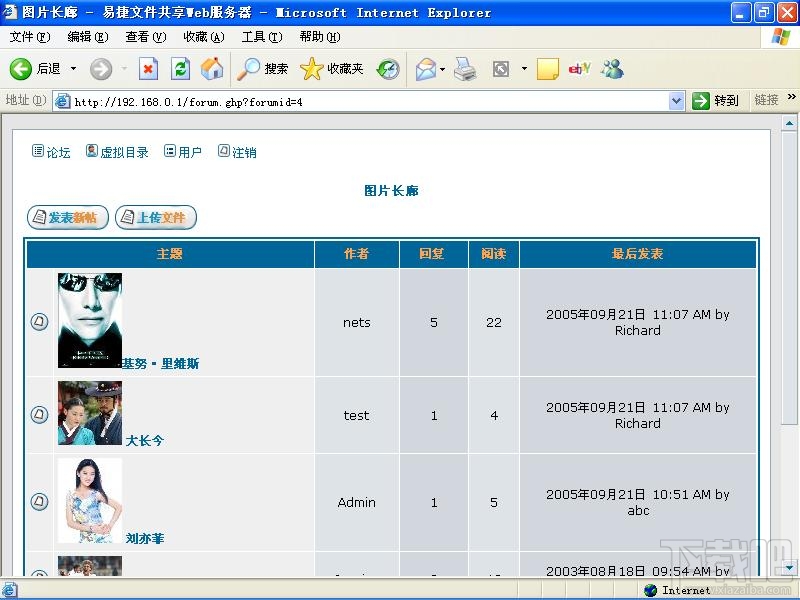
Task: Open the 基努·里维斯 topic link
Action: [161, 364]
